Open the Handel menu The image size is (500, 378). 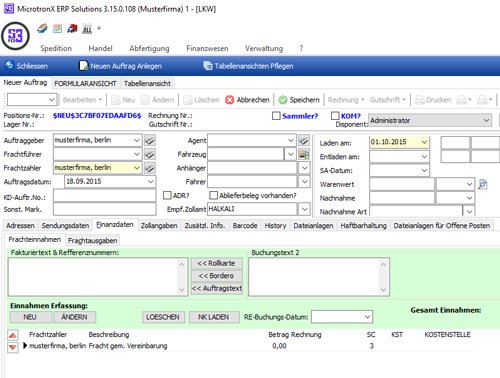click(x=100, y=48)
